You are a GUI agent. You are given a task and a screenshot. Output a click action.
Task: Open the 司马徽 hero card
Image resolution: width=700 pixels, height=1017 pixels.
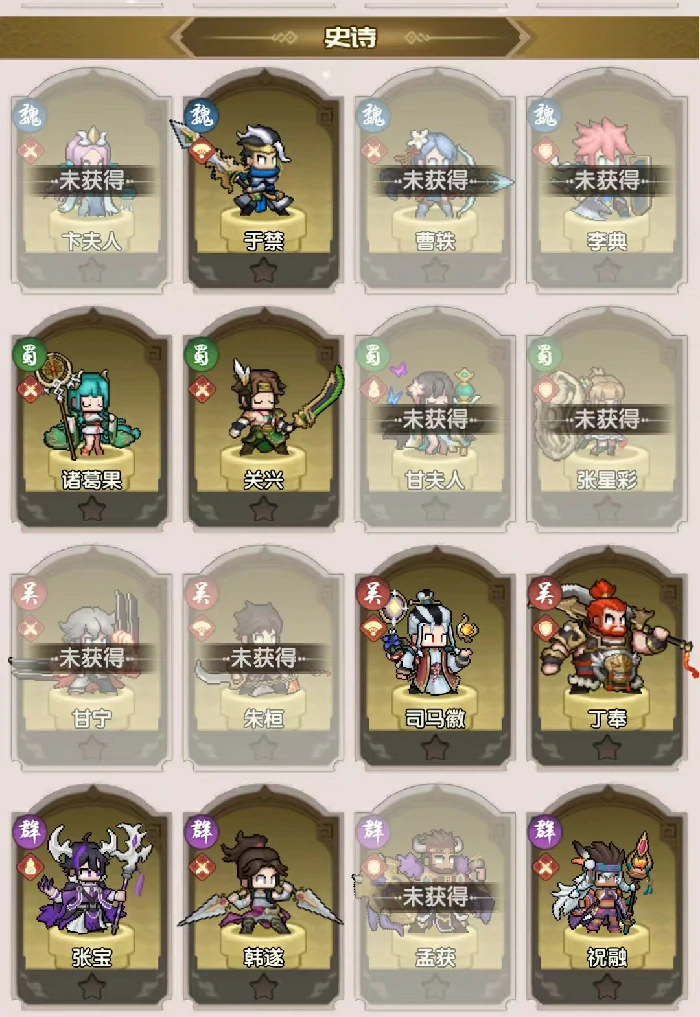(435, 656)
